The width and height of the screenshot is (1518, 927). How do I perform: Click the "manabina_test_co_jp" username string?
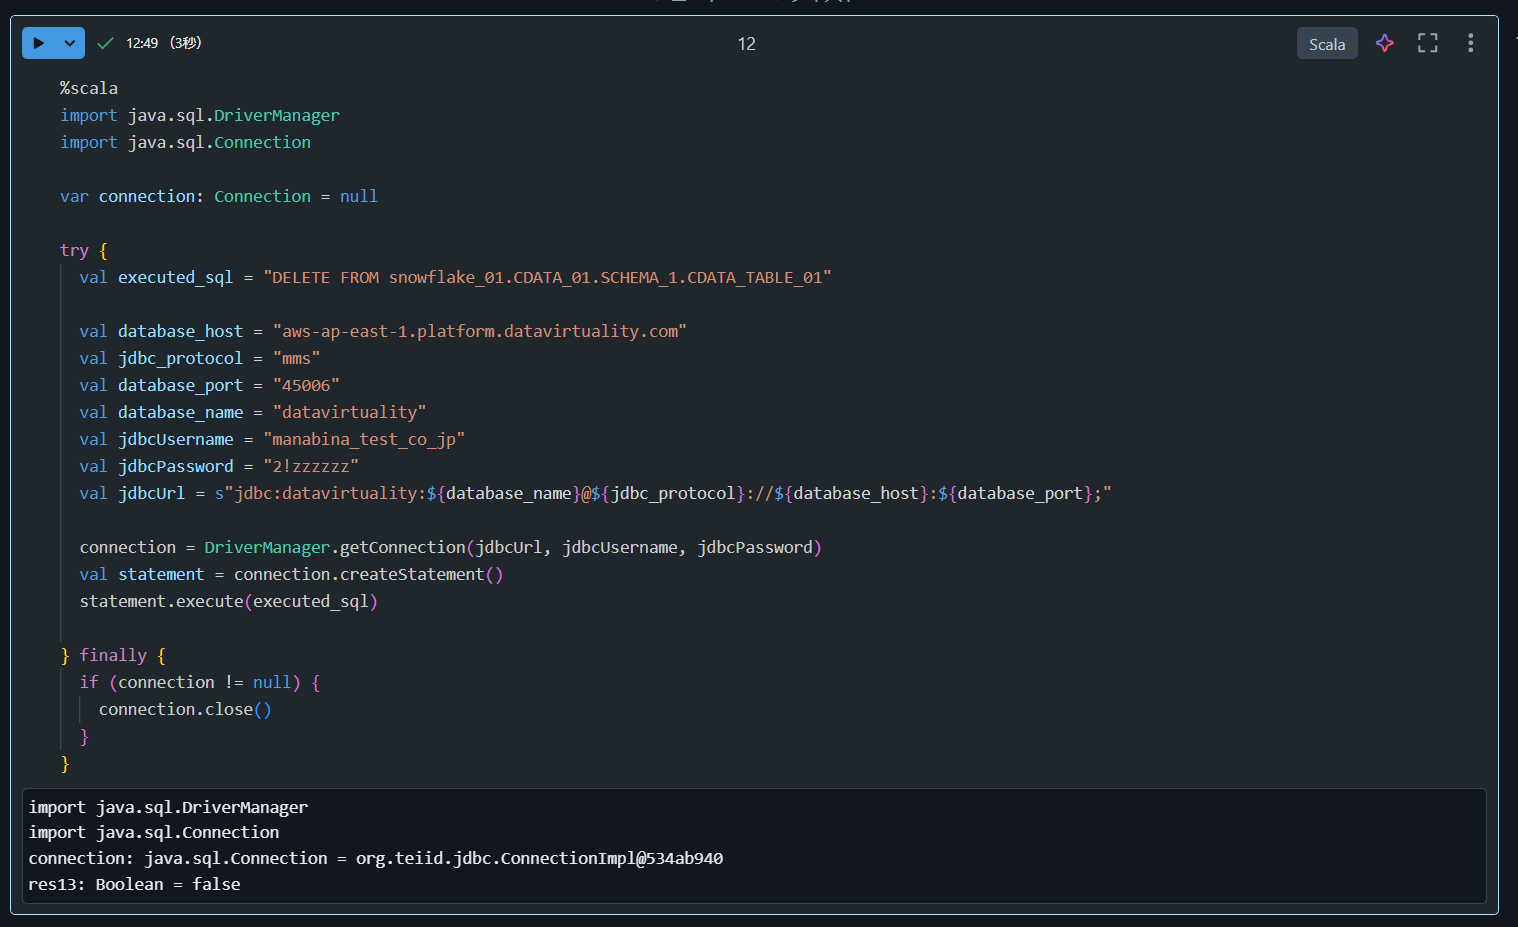[364, 439]
